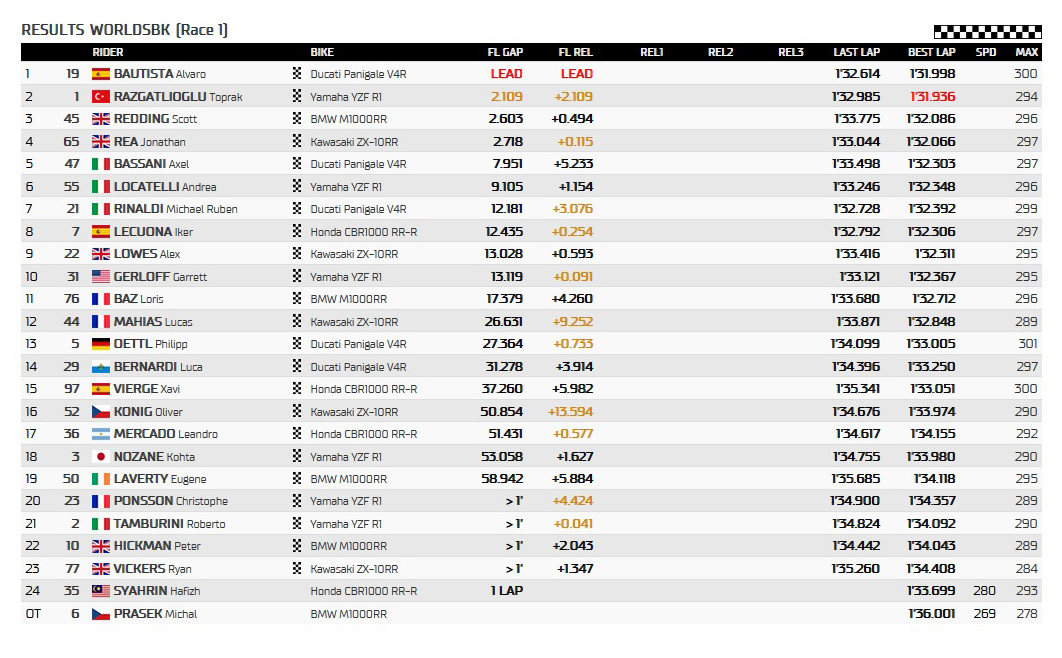This screenshot has width=1062, height=658.
Task: Click the Turkish flag beside Razgatlioglu
Action: pyautogui.click(x=100, y=97)
